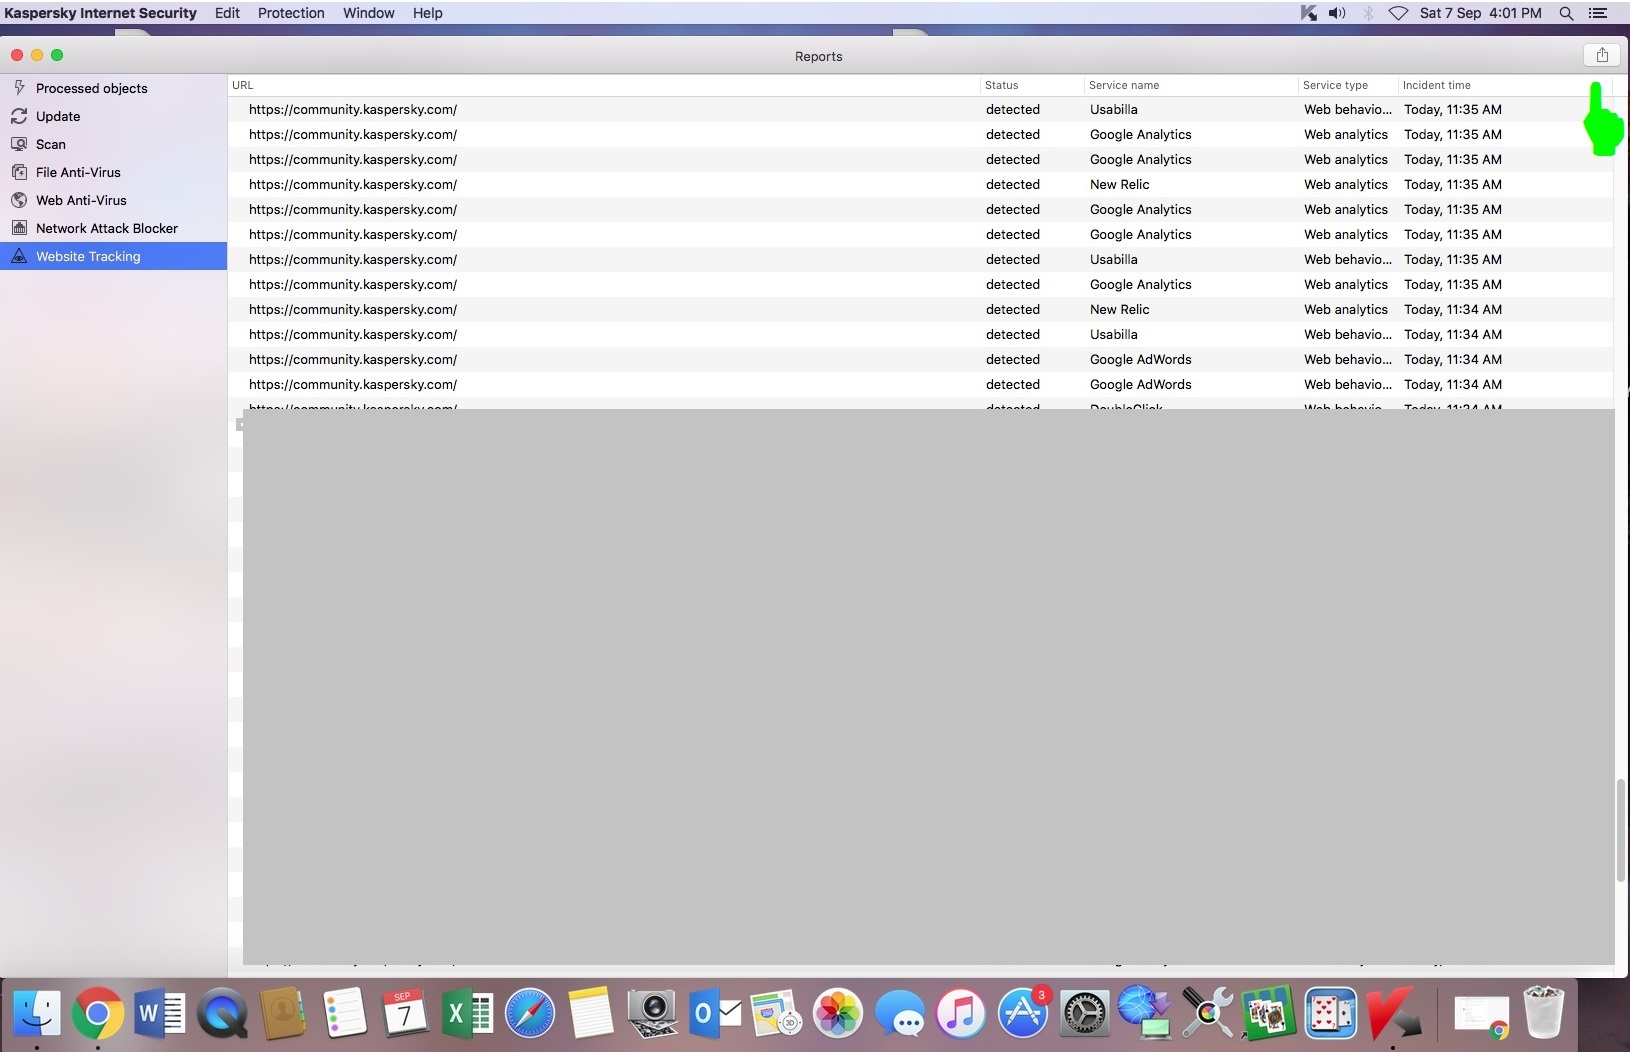Sort by the URL column header

pyautogui.click(x=604, y=85)
